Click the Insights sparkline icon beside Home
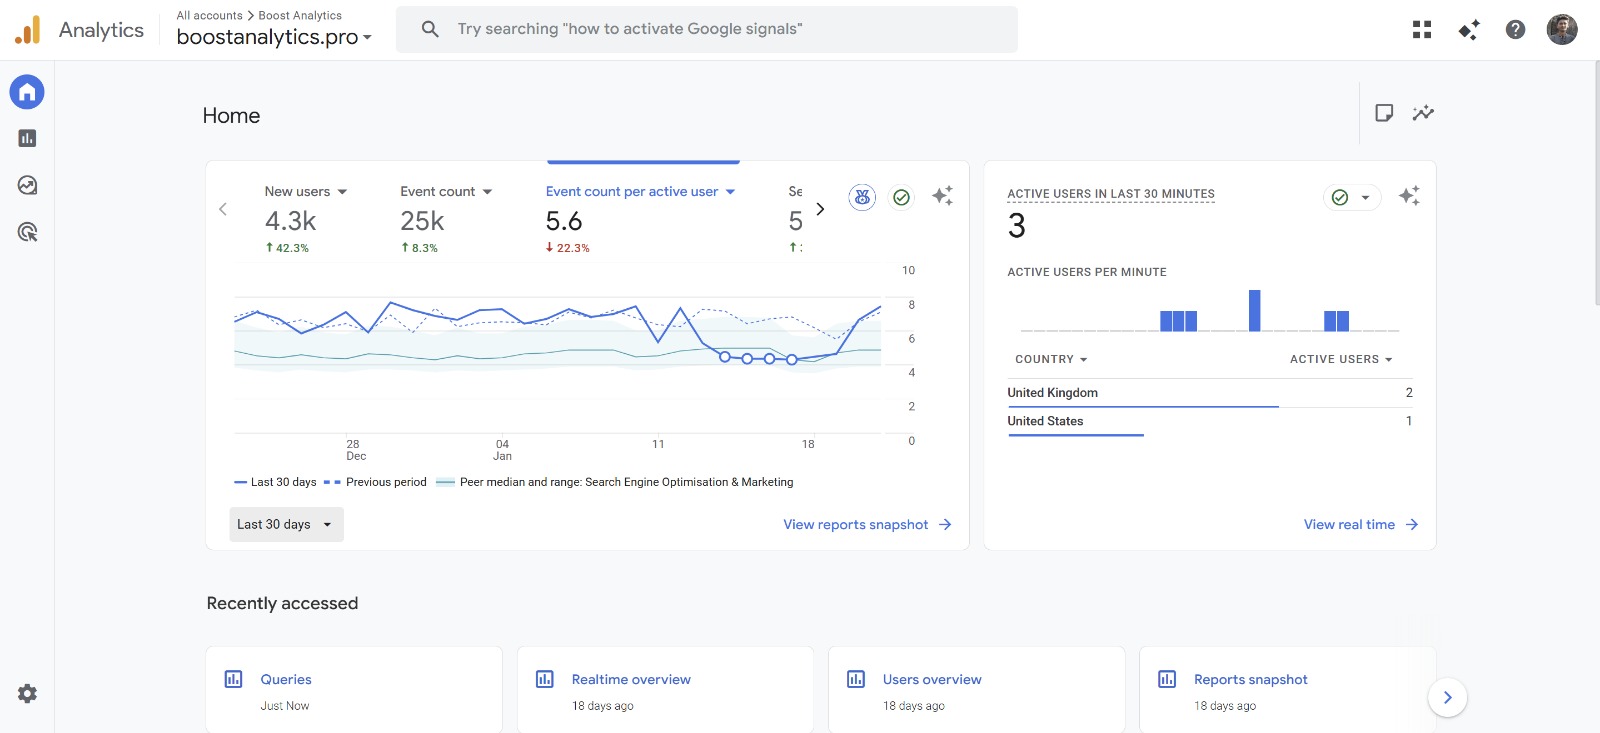This screenshot has height=733, width=1600. 1422,113
